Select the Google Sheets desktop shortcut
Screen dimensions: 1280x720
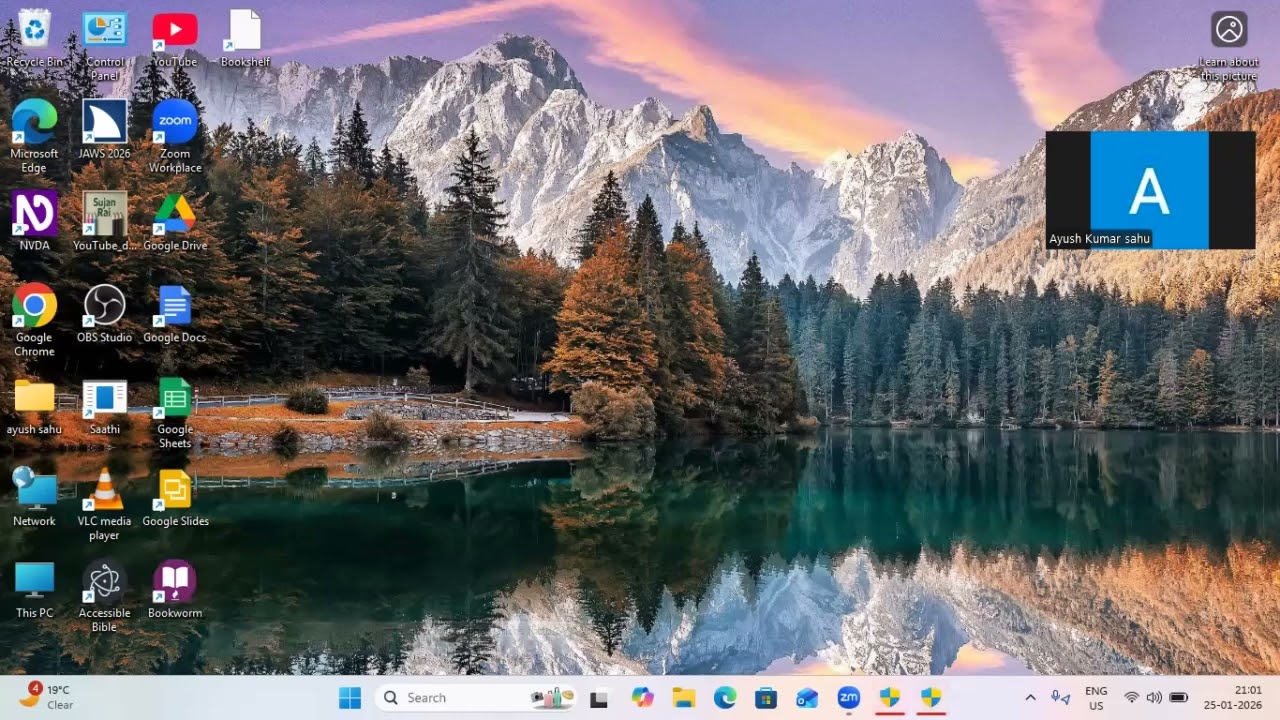[x=175, y=412]
